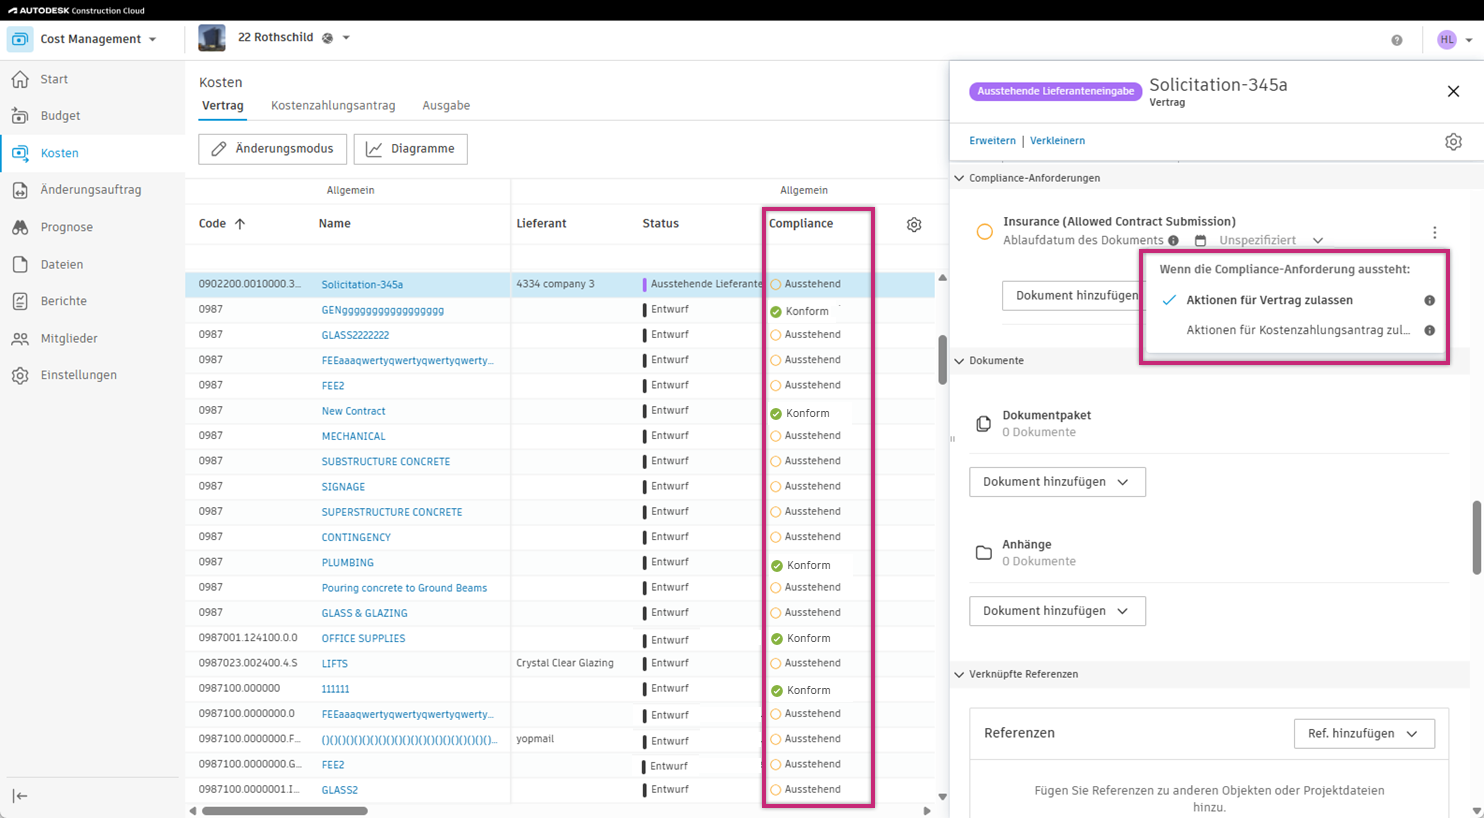Click the Lieferant column header
The width and height of the screenshot is (1484, 818).
[541, 224]
